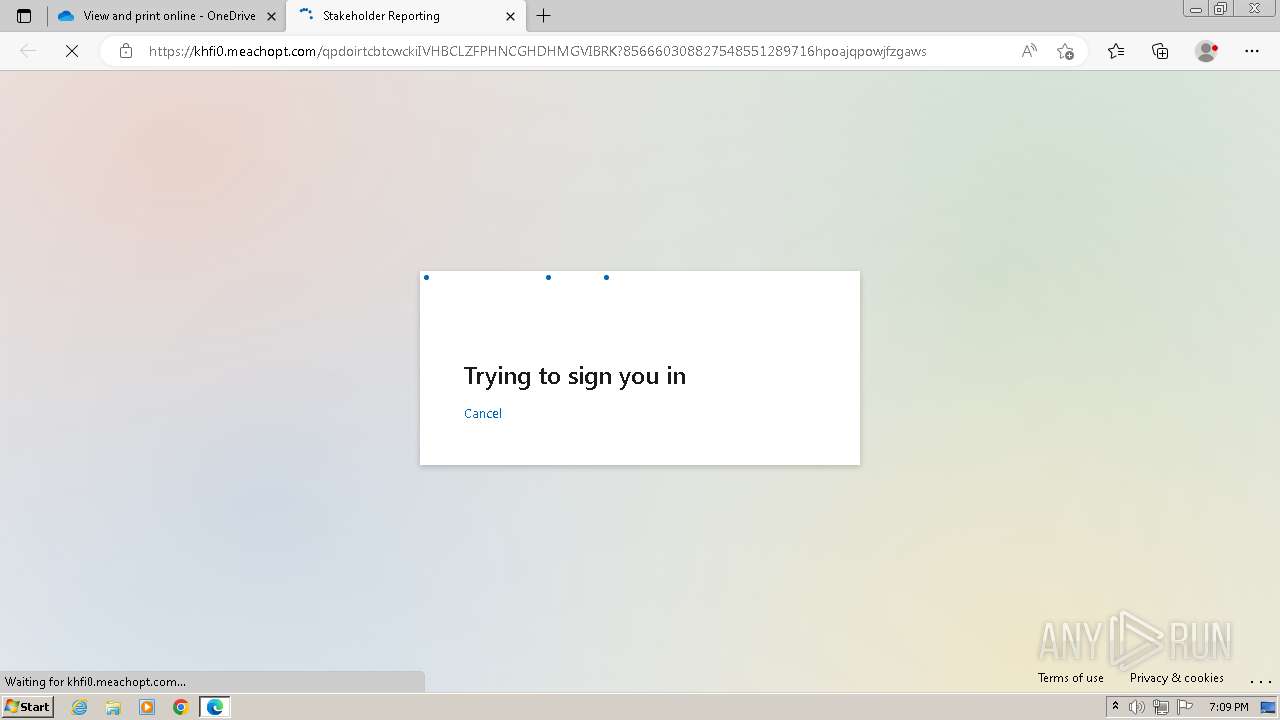
Task: Cancel the sign-in attempt
Action: [483, 413]
